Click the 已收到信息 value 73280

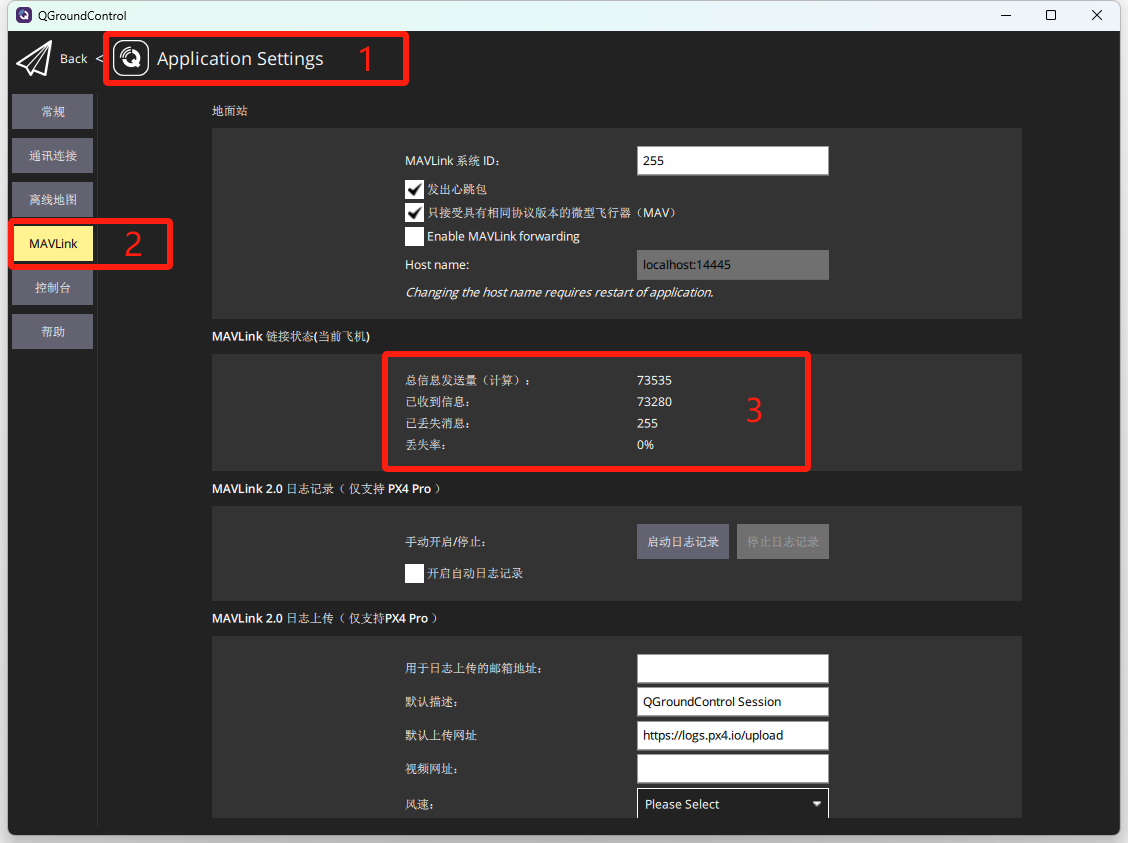point(654,402)
